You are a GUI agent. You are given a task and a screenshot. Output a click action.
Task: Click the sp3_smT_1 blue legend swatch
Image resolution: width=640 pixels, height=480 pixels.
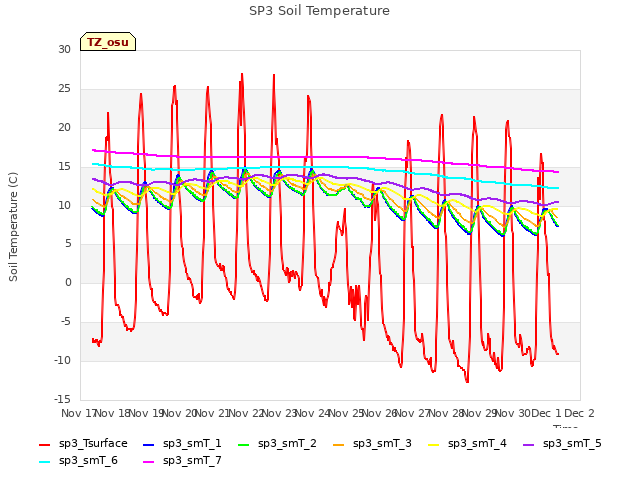point(149,444)
